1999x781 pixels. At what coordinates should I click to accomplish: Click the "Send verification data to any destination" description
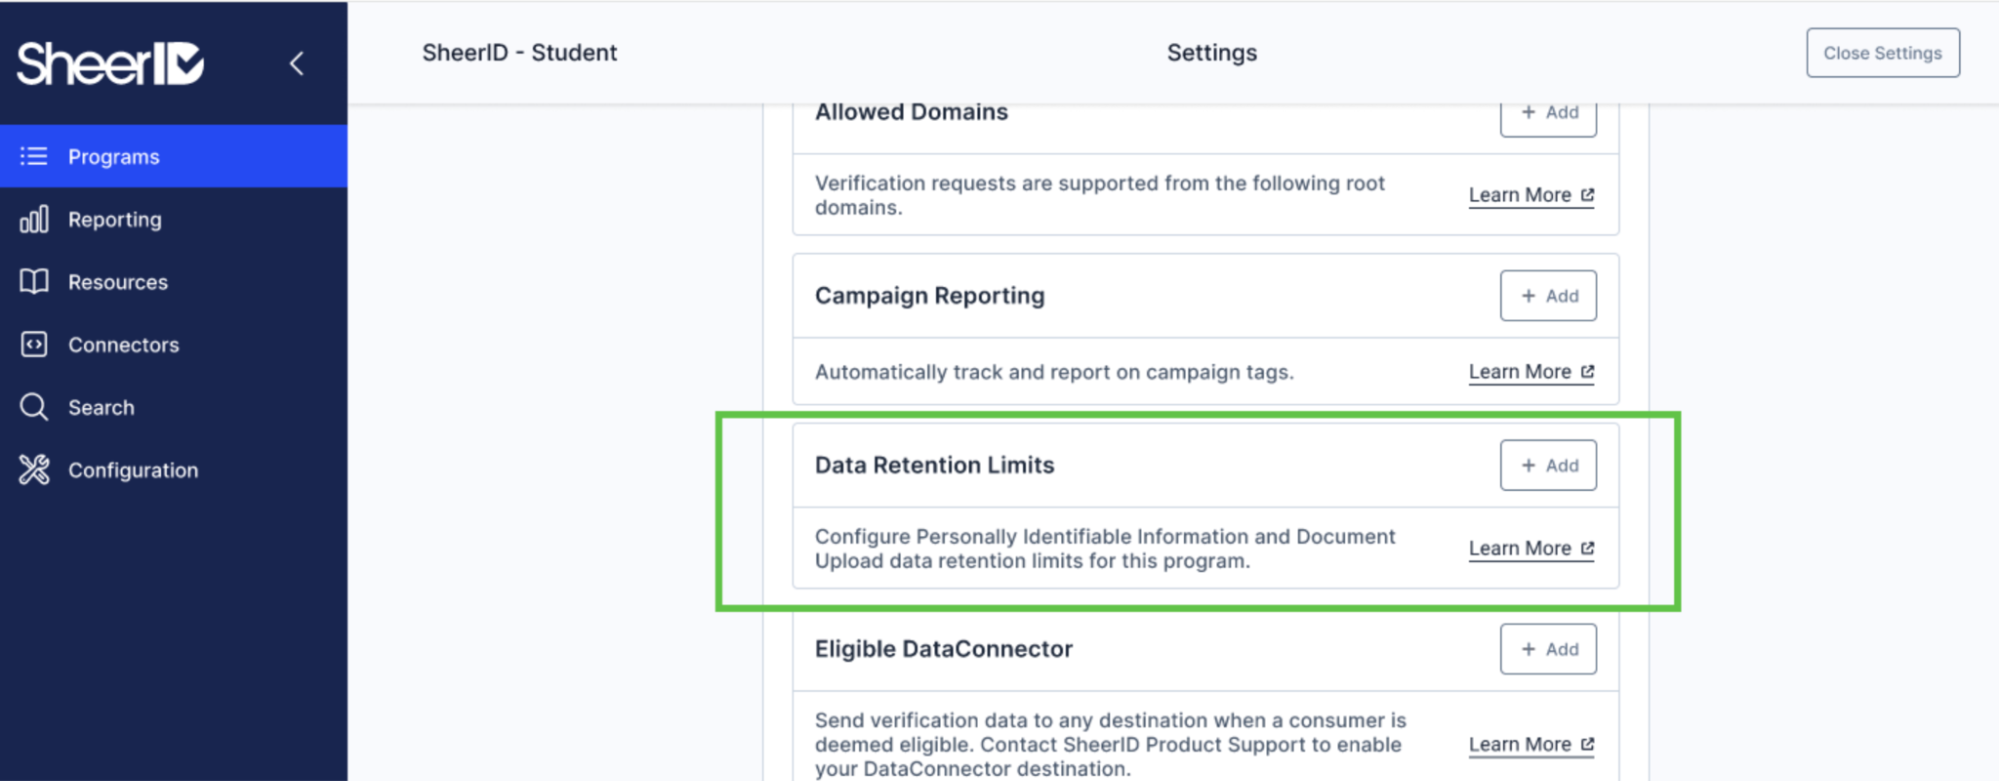1111,744
